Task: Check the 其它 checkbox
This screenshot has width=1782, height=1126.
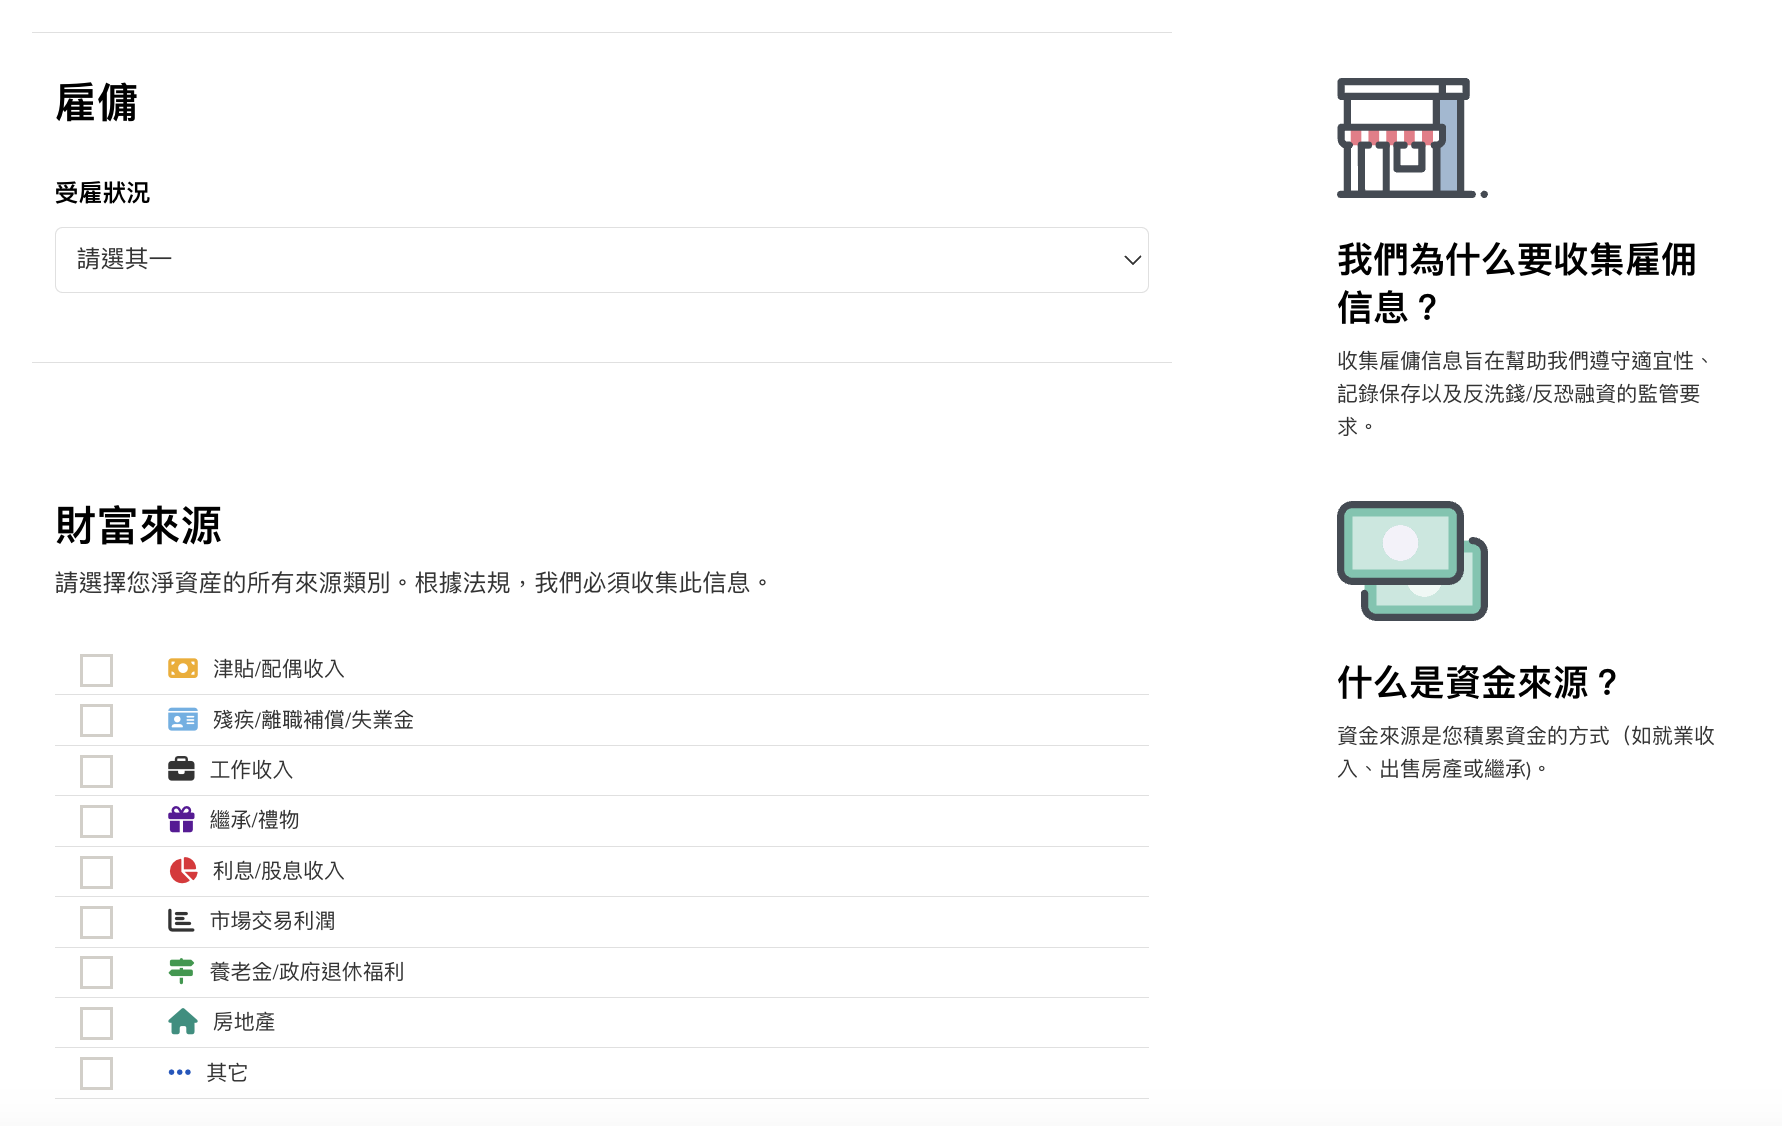Action: coord(95,1073)
